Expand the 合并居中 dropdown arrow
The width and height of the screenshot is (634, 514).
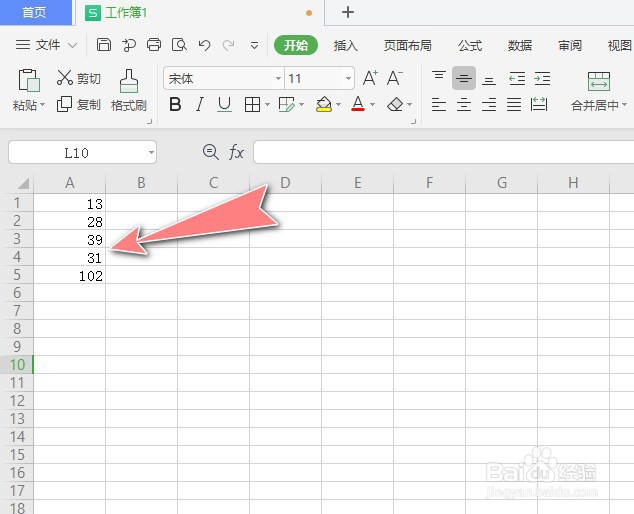pyautogui.click(x=624, y=105)
